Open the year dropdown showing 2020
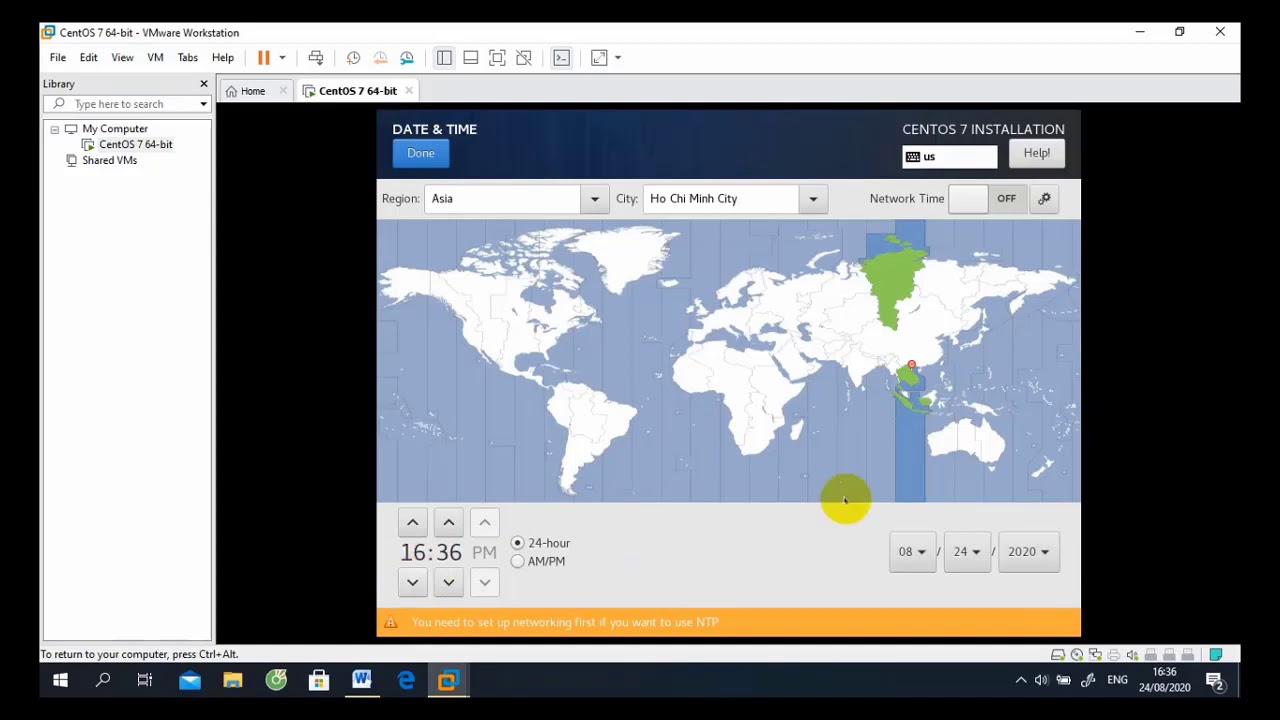The width and height of the screenshot is (1280, 720). pos(1029,552)
